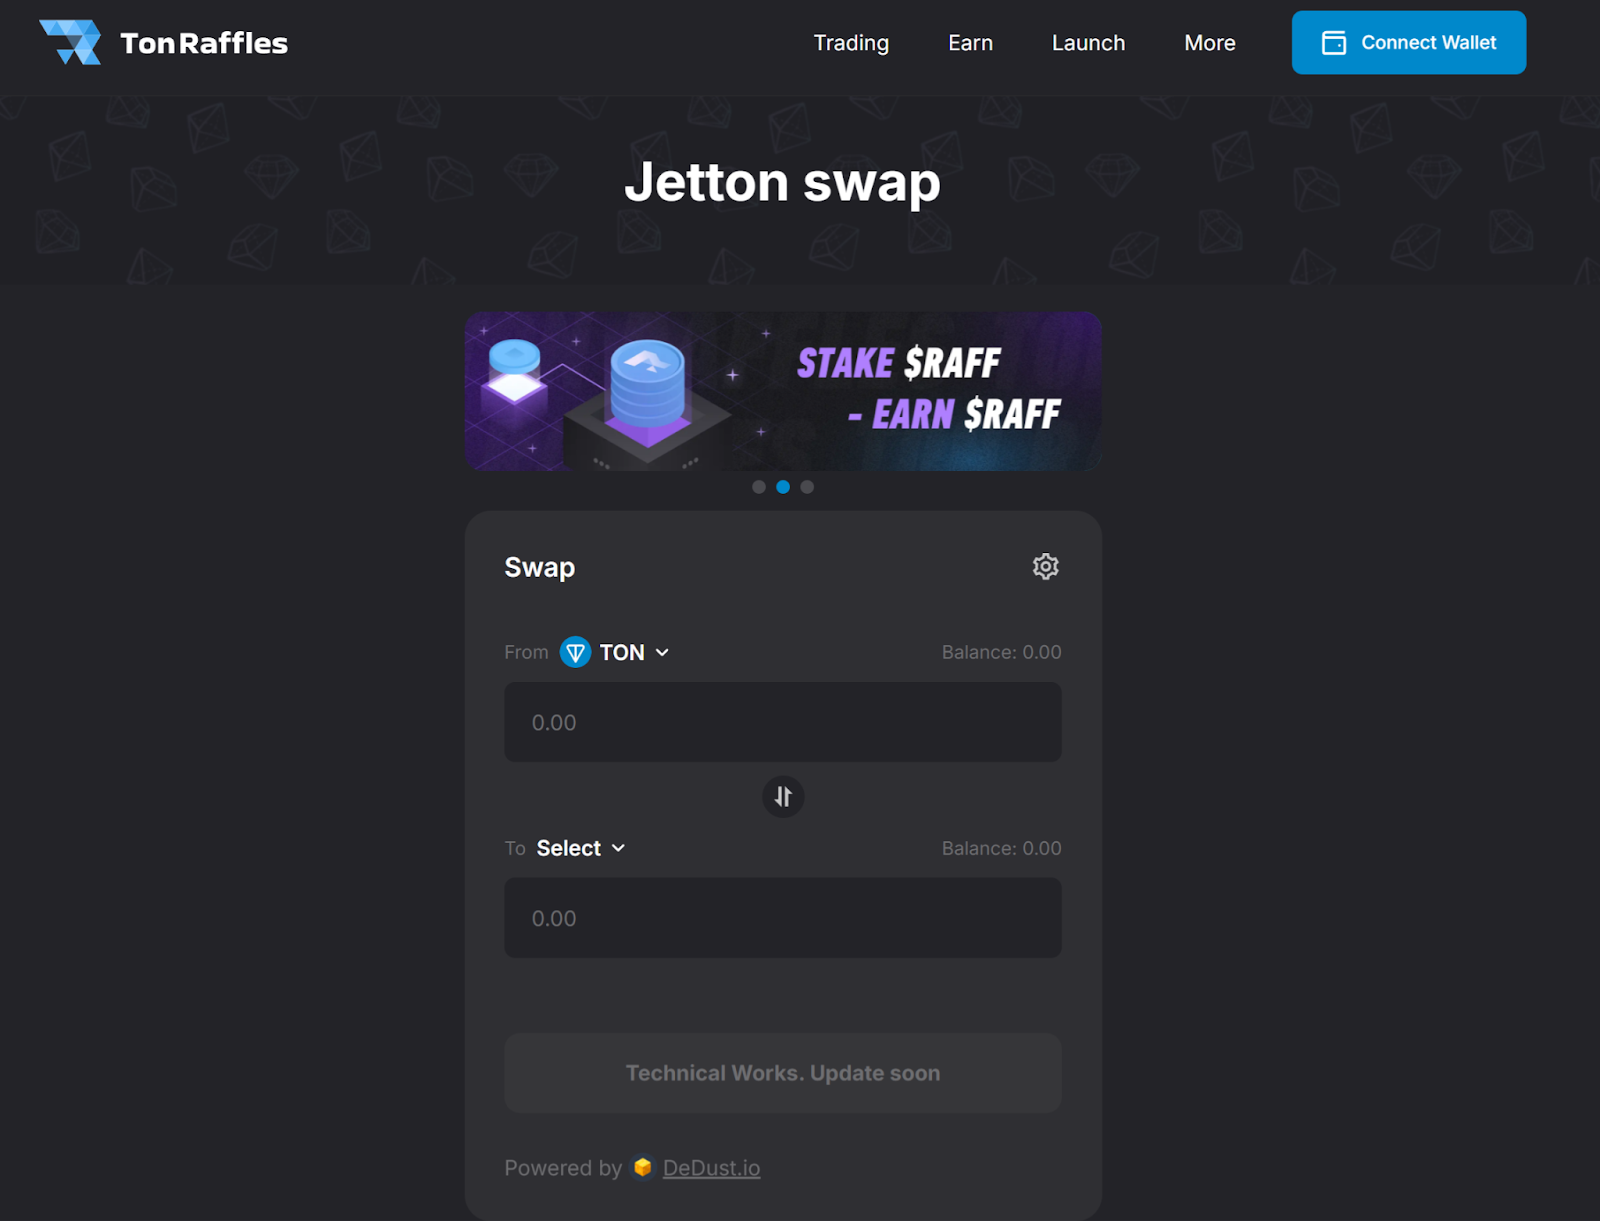
Task: Click the TON token icon
Action: tap(575, 652)
